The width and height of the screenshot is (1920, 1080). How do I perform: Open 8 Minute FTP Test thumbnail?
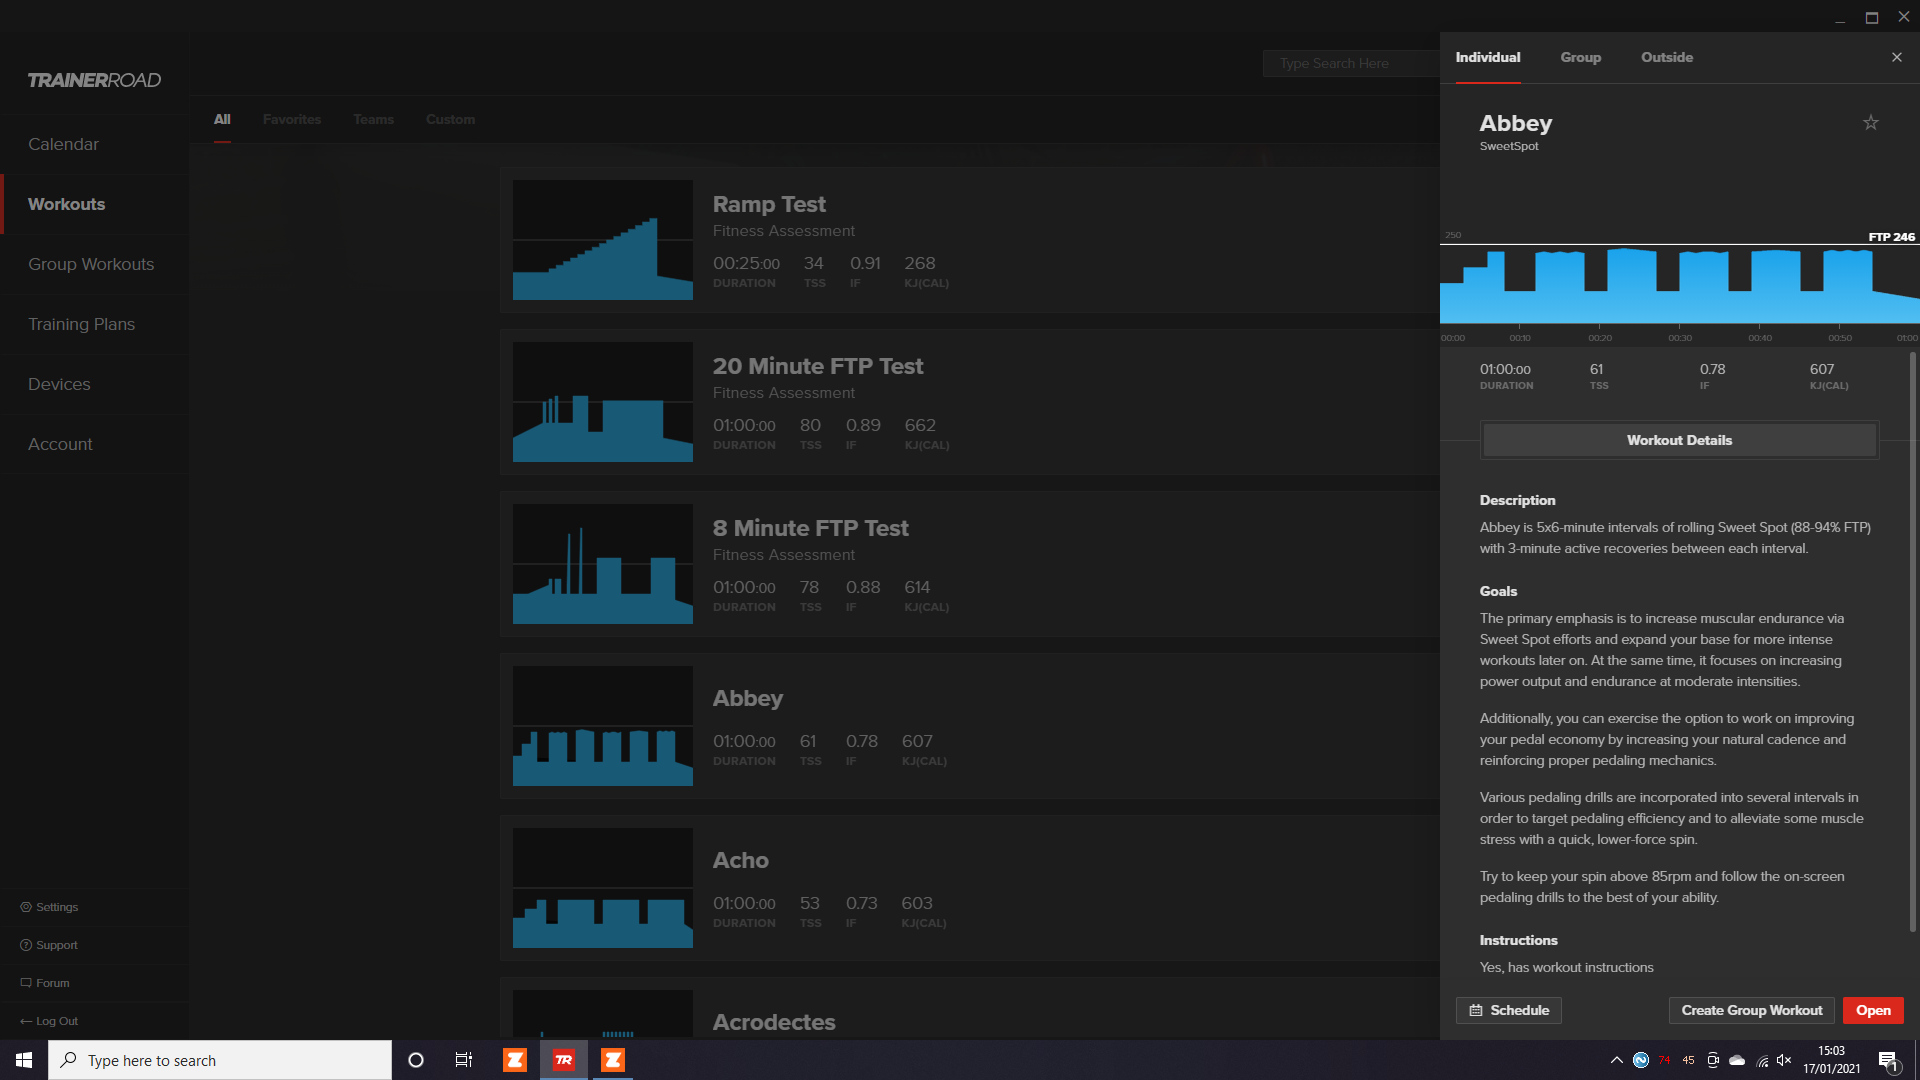click(603, 564)
